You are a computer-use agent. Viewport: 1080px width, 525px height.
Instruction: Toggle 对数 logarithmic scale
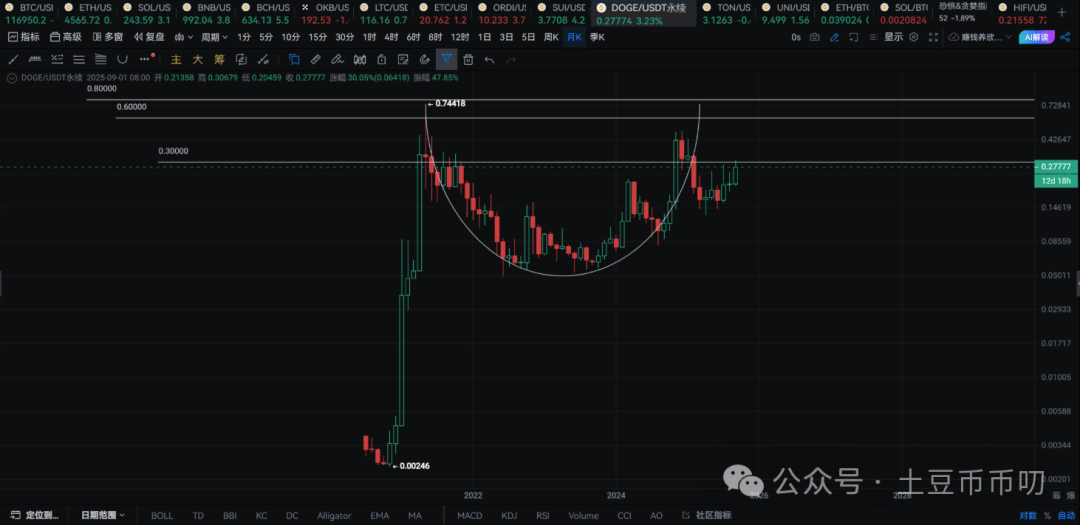coord(1028,516)
